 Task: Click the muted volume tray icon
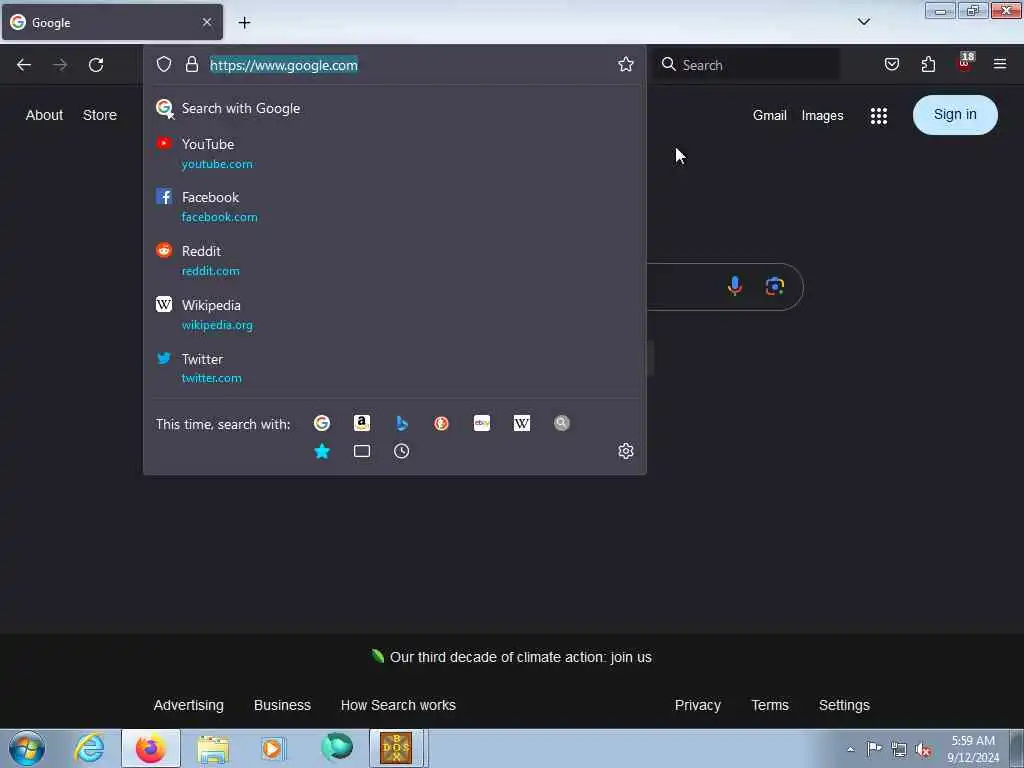tap(923, 750)
